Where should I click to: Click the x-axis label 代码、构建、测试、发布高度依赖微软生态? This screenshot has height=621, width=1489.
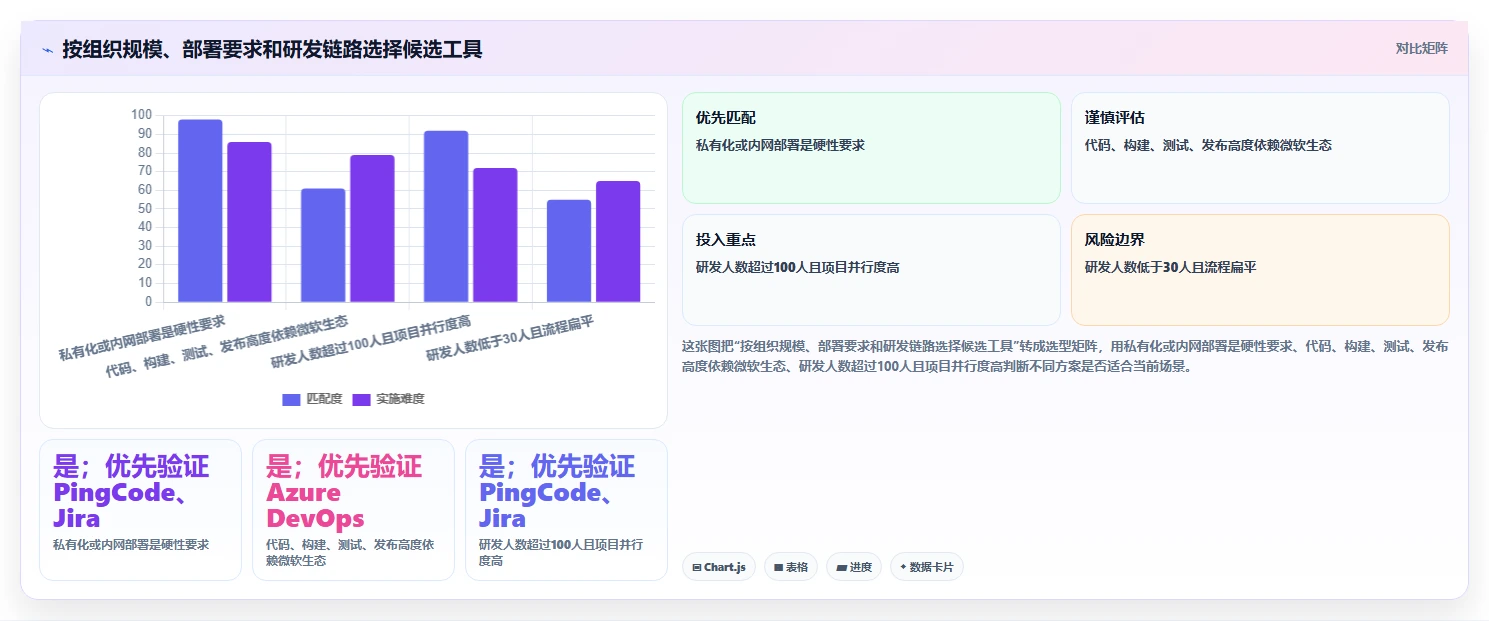click(x=227, y=346)
